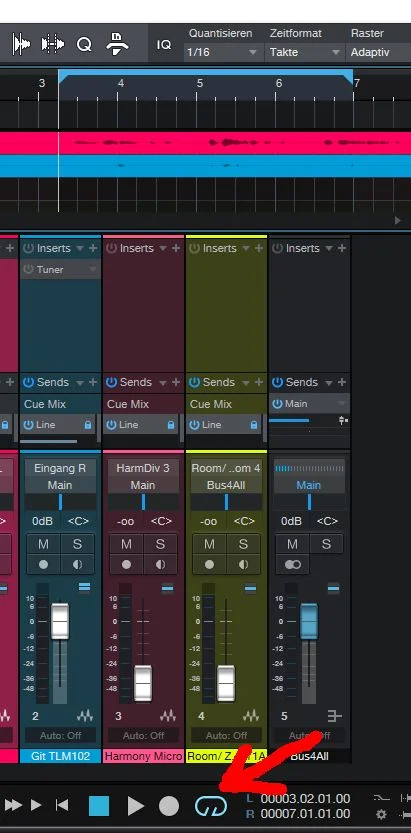The width and height of the screenshot is (411, 833).
Task: Open the Main output selector on Git TLM102
Action: [60, 485]
